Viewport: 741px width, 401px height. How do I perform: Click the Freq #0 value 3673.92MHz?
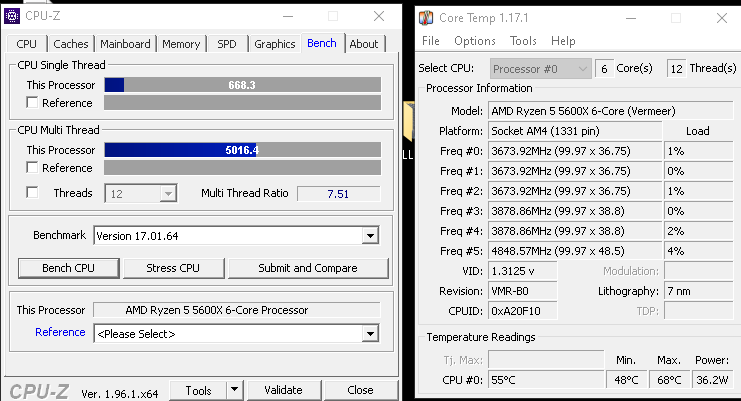coord(575,151)
